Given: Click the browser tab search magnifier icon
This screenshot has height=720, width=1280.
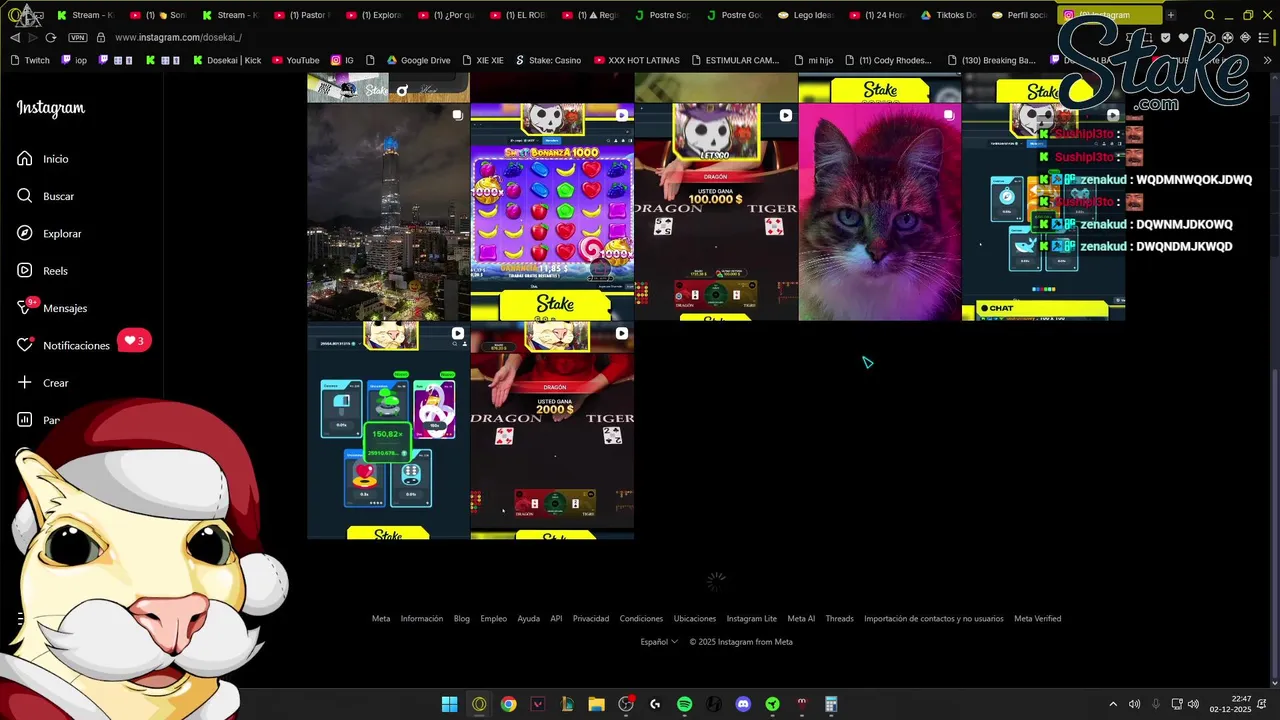Looking at the screenshot, I should 1209,15.
